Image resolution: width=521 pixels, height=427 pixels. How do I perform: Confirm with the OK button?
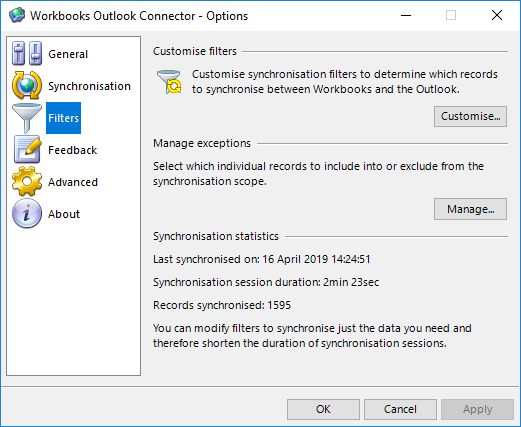tap(323, 409)
